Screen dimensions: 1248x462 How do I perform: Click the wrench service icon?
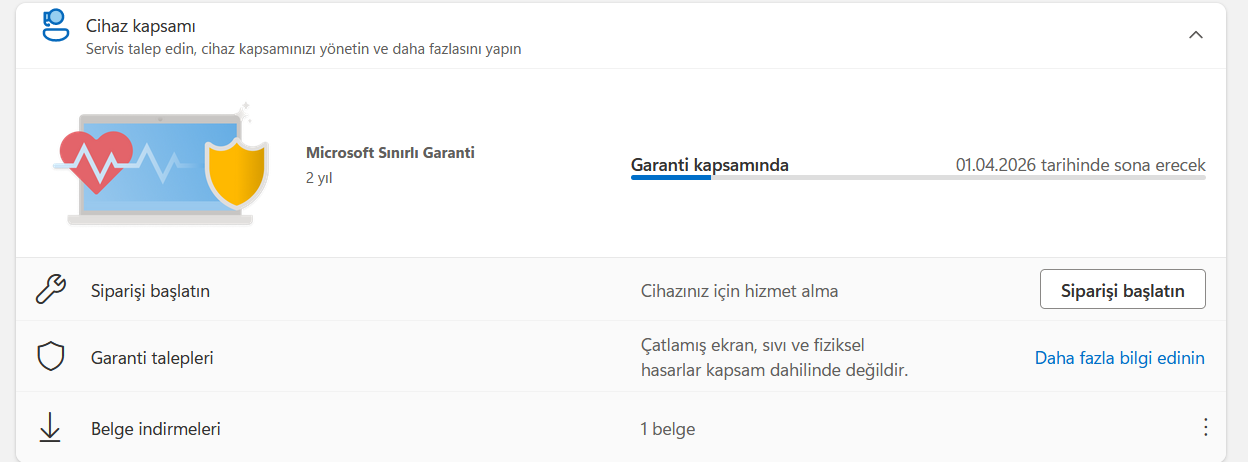click(x=50, y=290)
